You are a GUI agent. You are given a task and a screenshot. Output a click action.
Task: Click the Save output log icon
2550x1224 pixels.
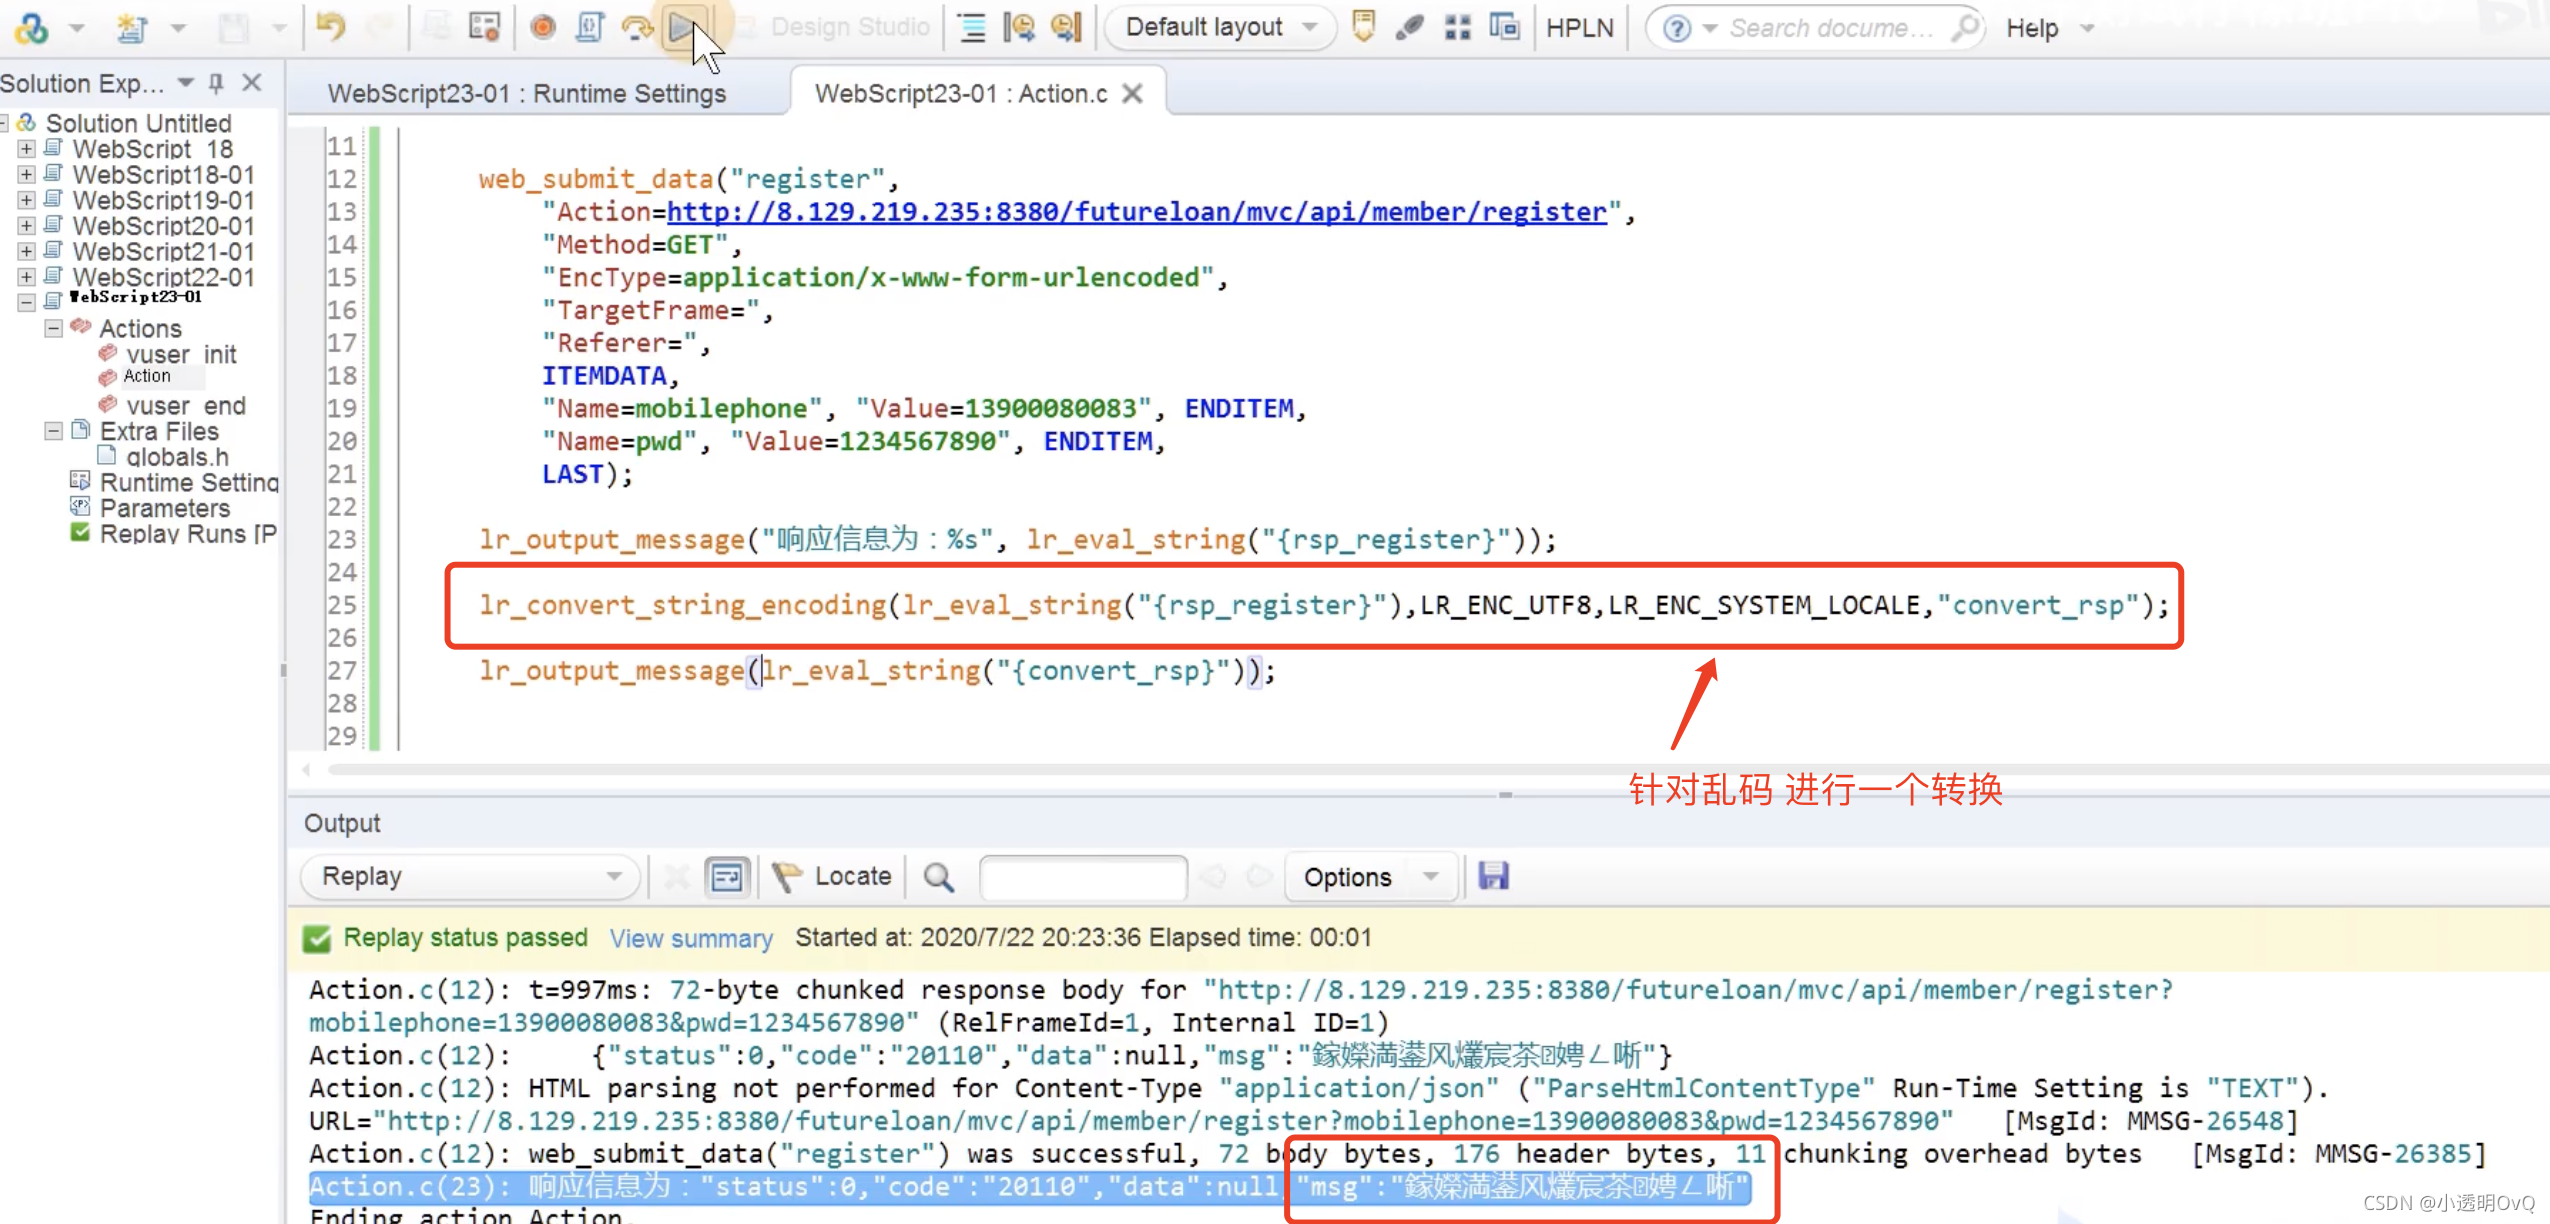click(x=1493, y=876)
